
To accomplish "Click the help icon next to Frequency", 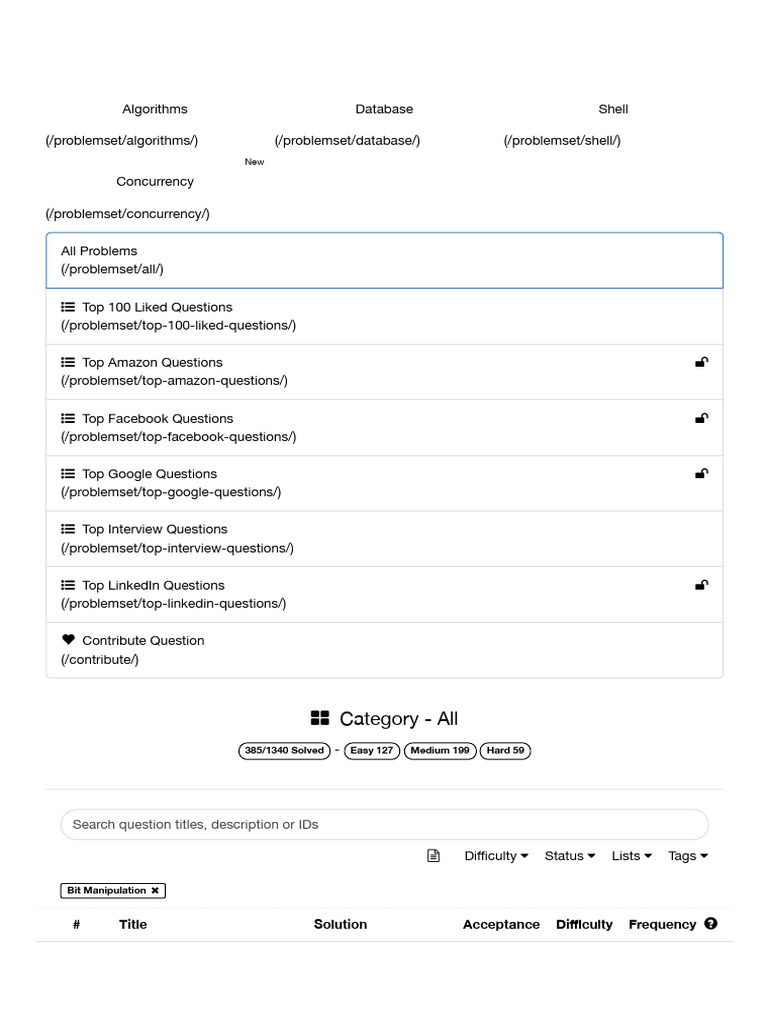I will tap(711, 924).
